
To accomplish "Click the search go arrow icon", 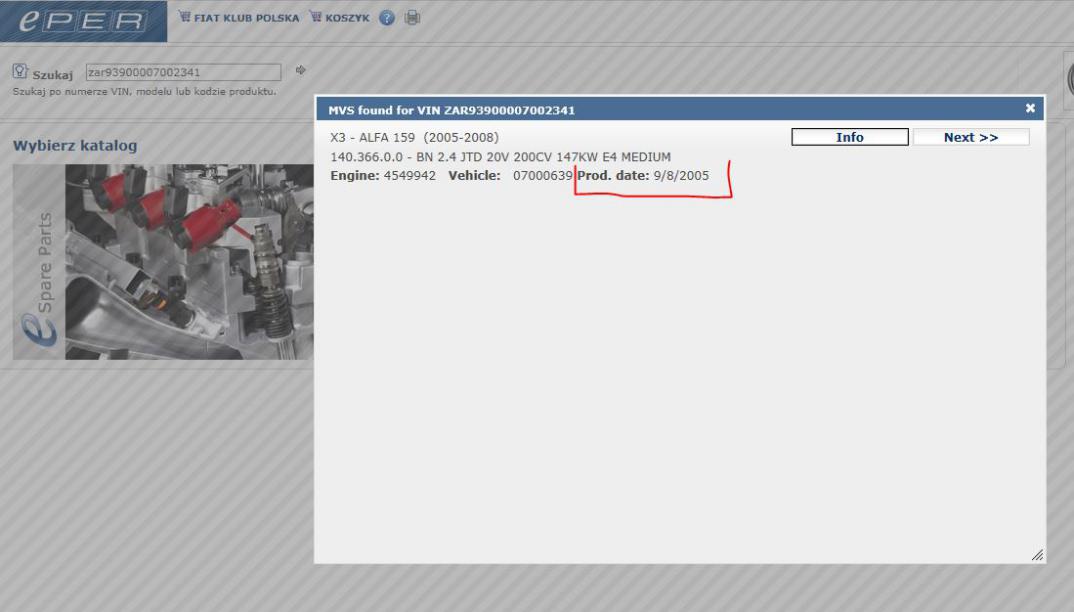I will tap(301, 70).
